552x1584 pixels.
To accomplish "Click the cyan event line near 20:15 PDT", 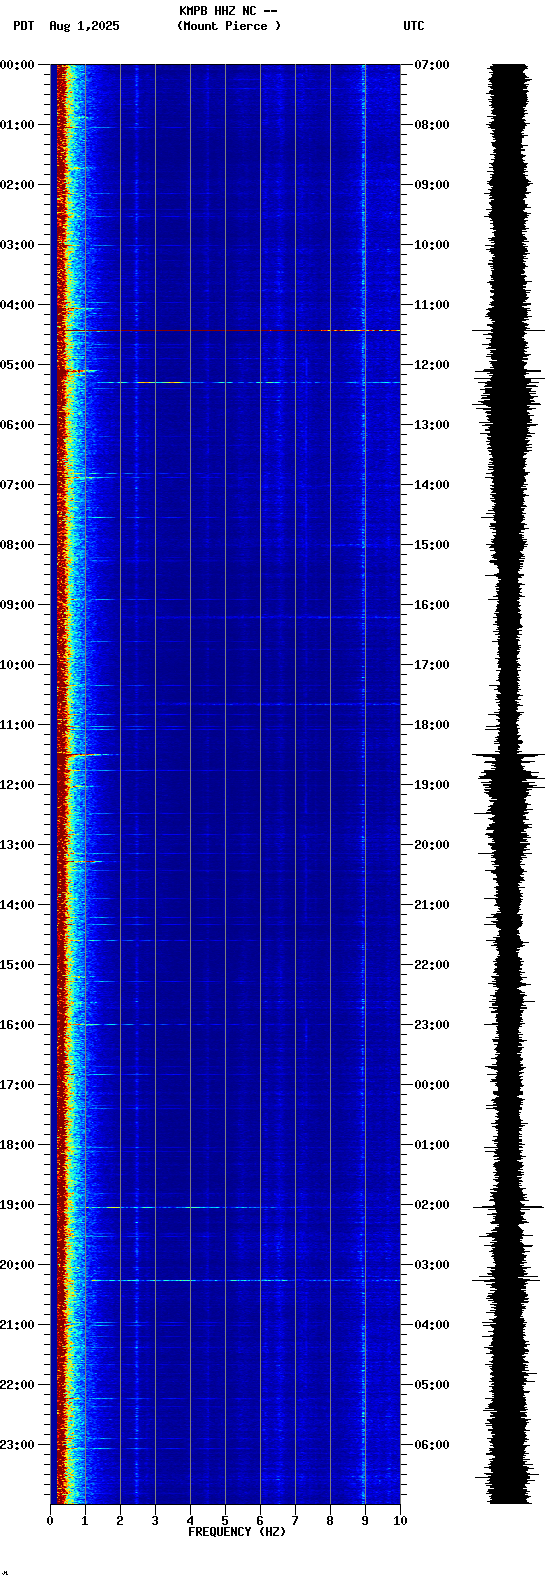I will (245, 1280).
